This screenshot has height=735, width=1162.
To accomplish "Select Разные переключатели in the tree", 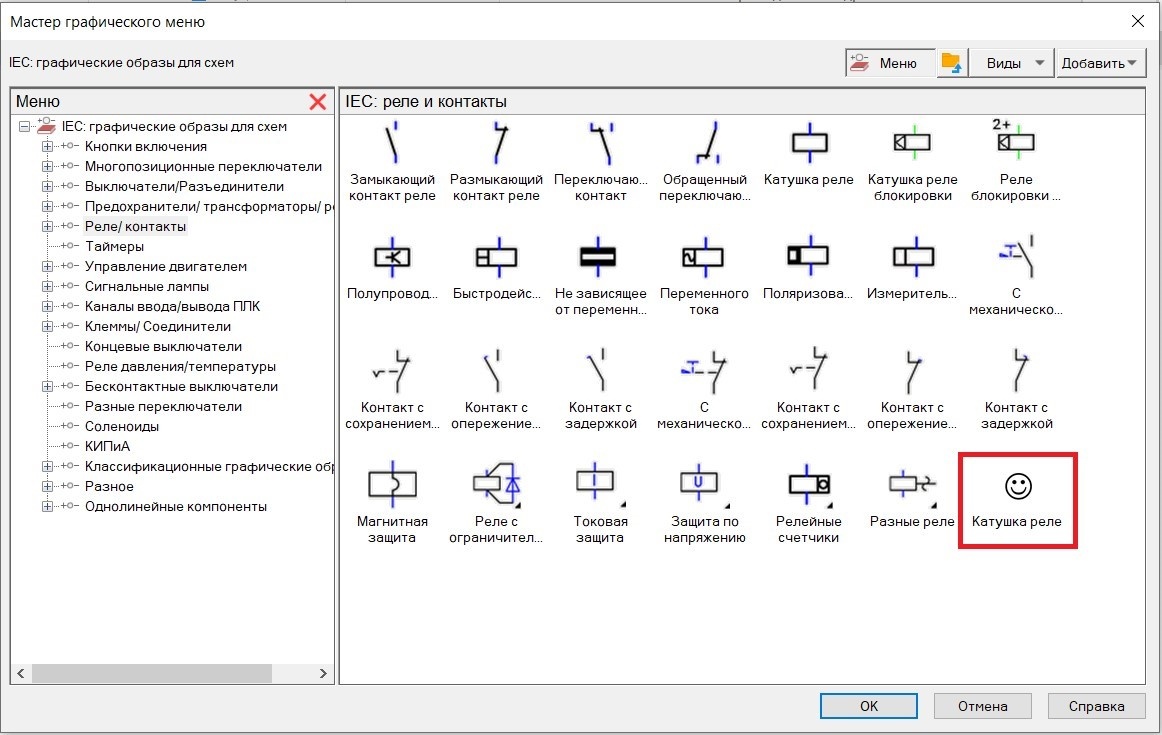I will [163, 407].
